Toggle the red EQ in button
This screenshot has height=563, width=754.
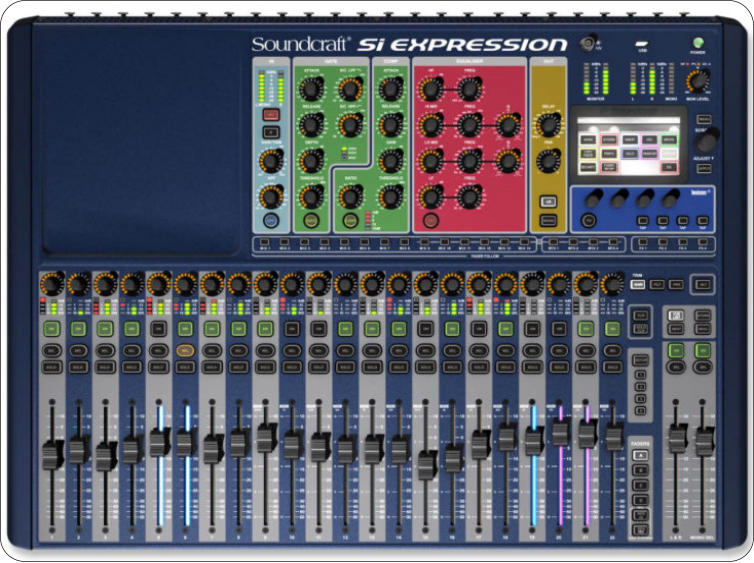[x=431, y=220]
